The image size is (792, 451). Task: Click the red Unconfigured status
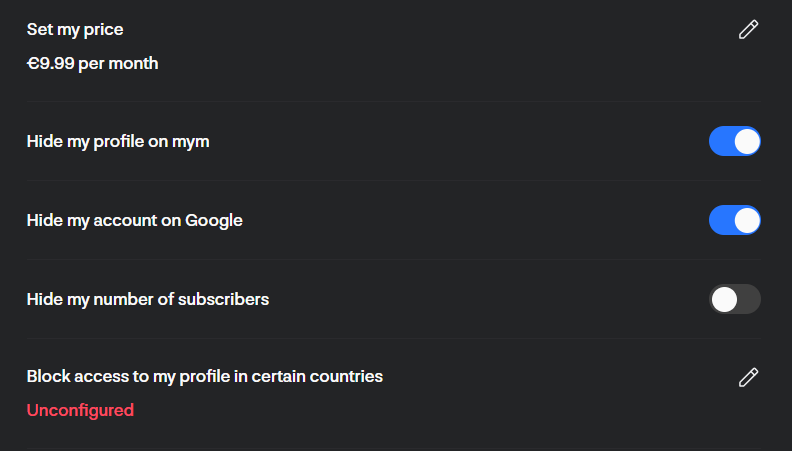pyautogui.click(x=80, y=410)
